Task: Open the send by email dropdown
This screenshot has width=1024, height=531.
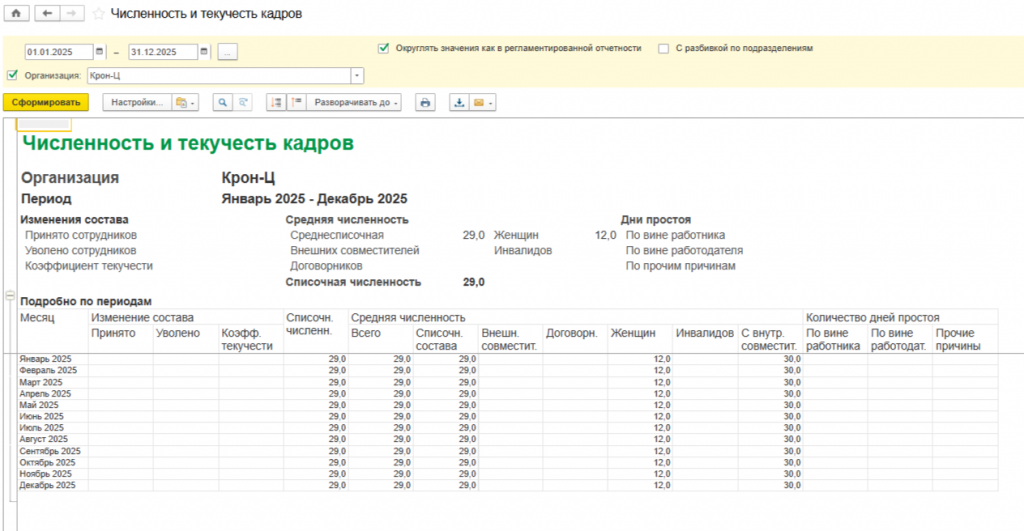Action: click(484, 102)
